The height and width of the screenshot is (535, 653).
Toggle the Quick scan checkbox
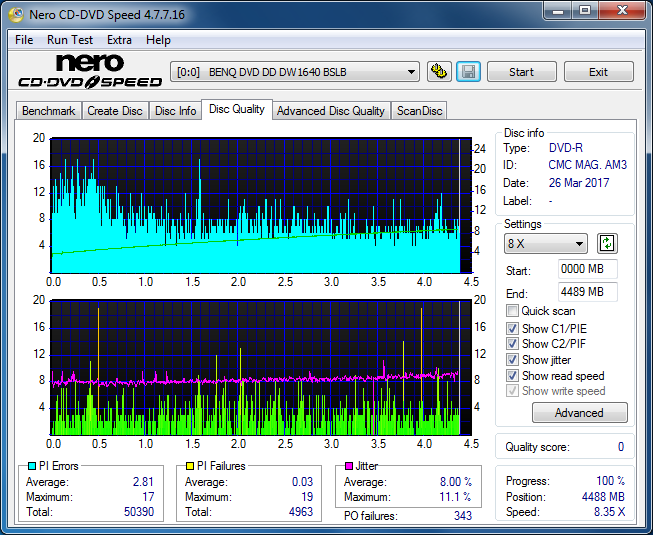tap(512, 311)
